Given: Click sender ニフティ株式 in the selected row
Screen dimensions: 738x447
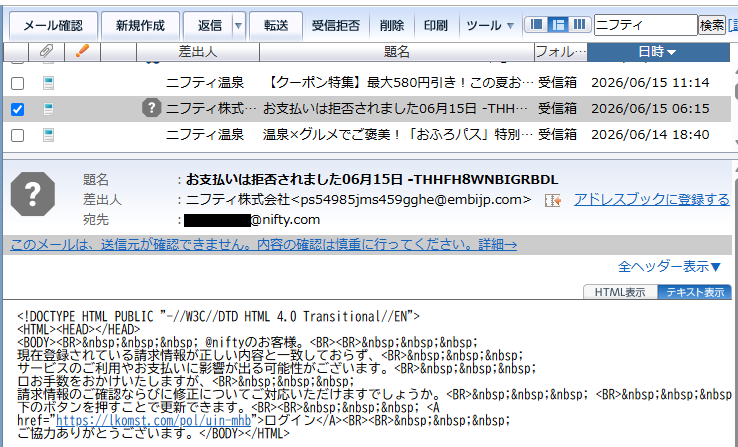Looking at the screenshot, I should (211, 109).
